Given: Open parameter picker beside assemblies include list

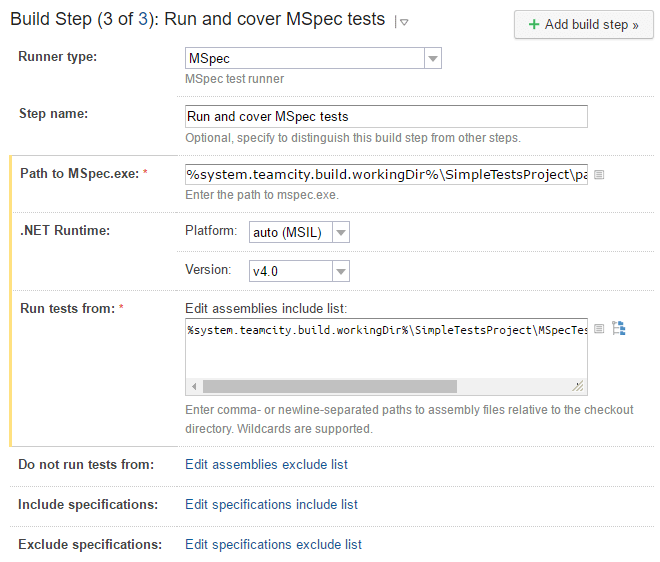Looking at the screenshot, I should (599, 329).
